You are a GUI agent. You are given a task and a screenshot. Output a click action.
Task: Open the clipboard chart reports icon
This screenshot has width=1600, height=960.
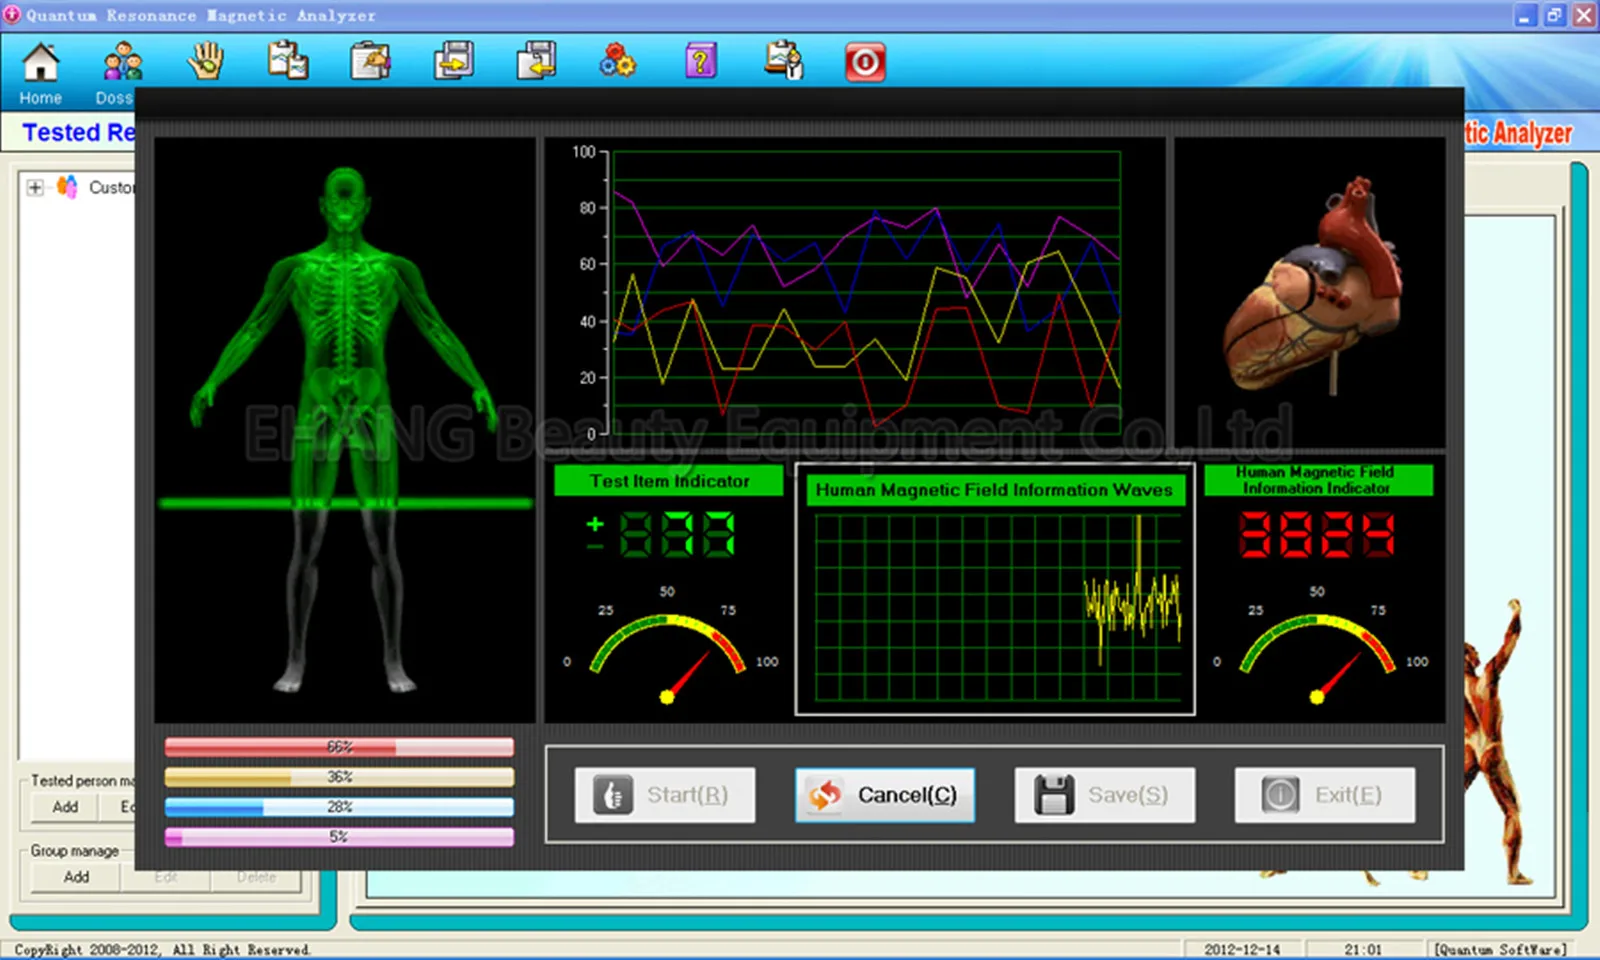pos(288,62)
